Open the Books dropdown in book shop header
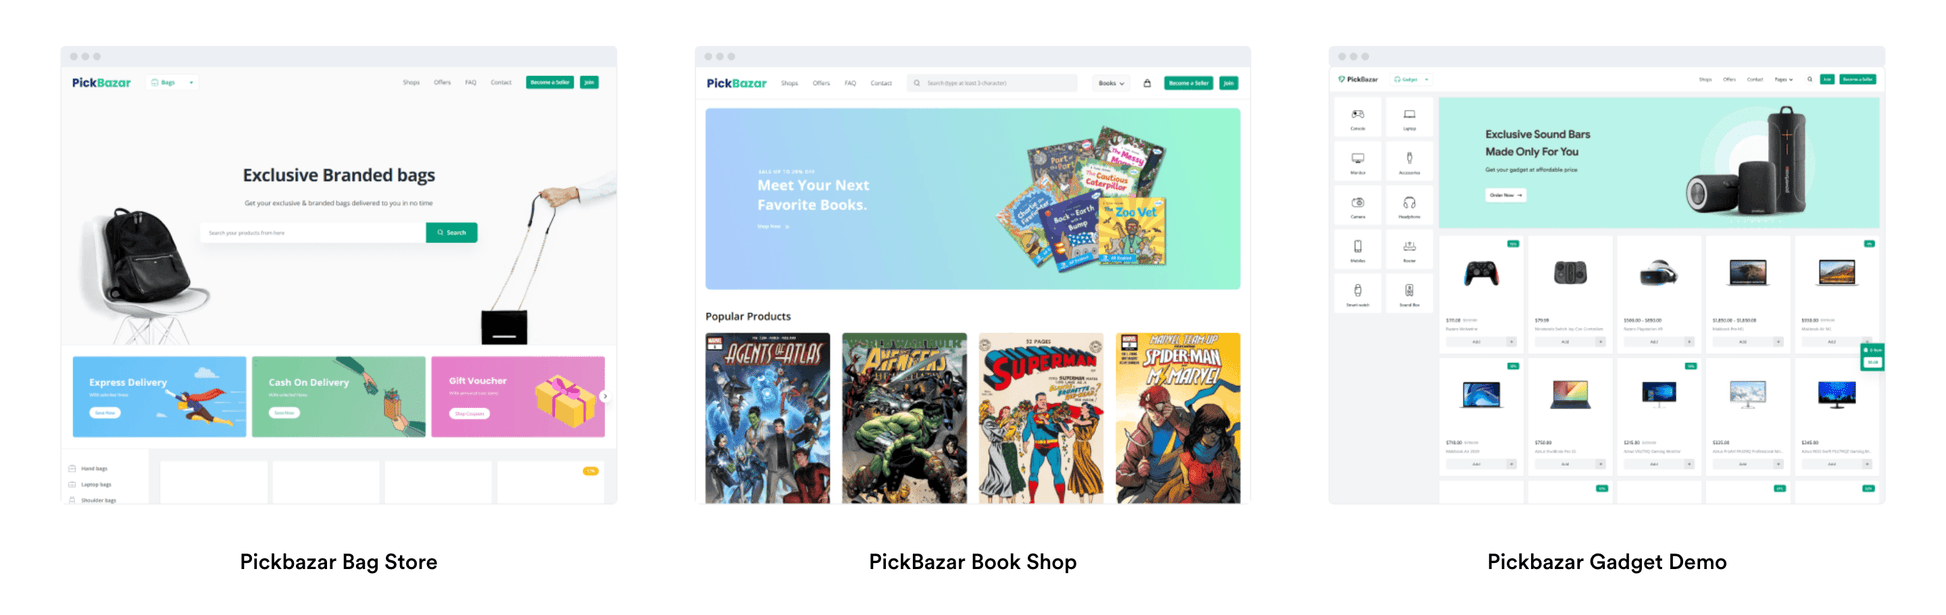The height and width of the screenshot is (615, 1946). point(1111,83)
